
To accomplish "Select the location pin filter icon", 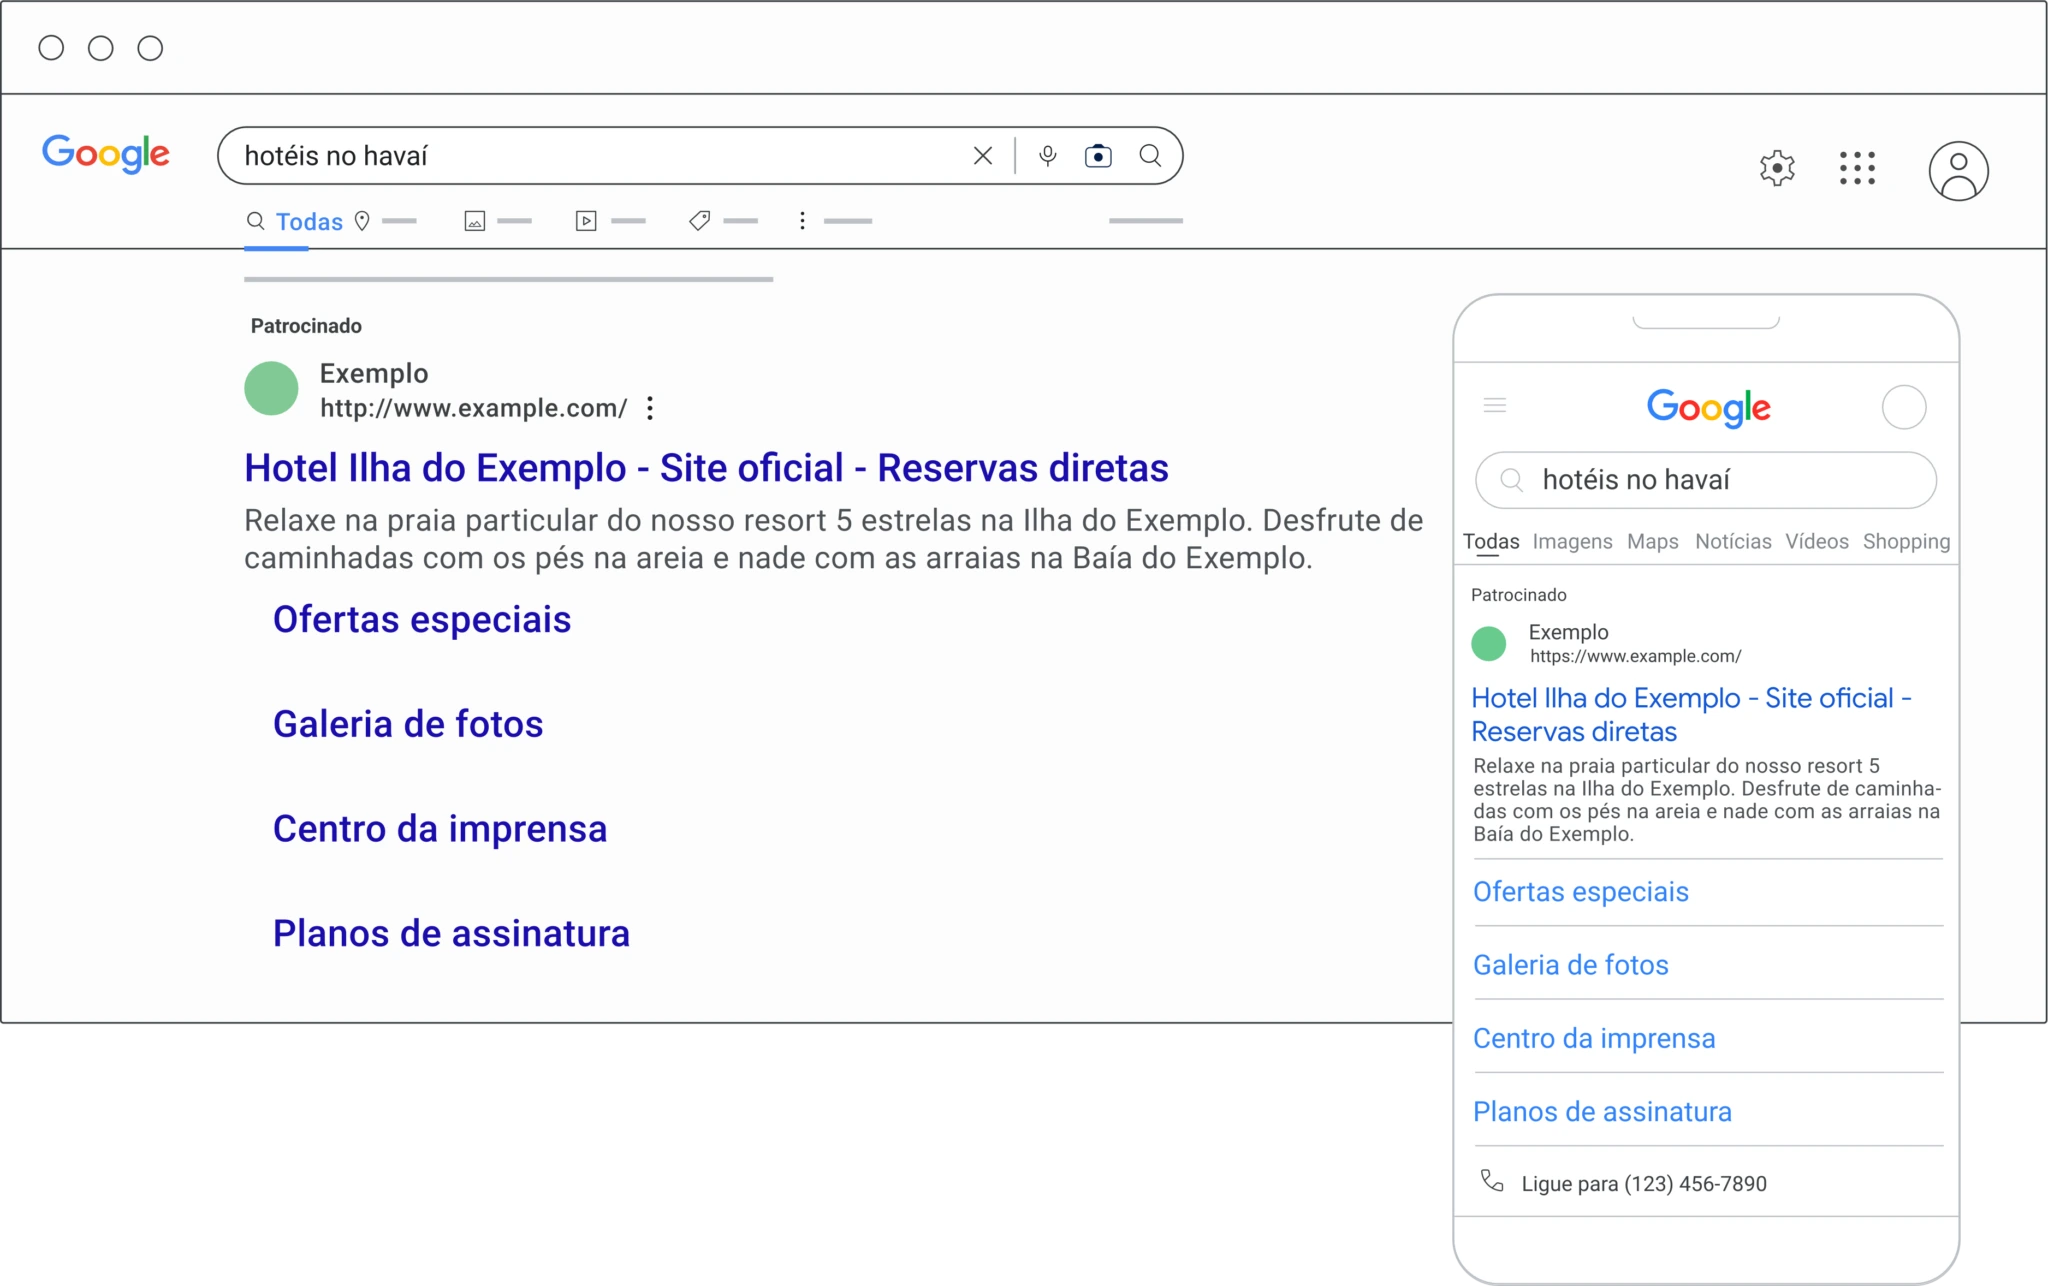I will point(364,220).
